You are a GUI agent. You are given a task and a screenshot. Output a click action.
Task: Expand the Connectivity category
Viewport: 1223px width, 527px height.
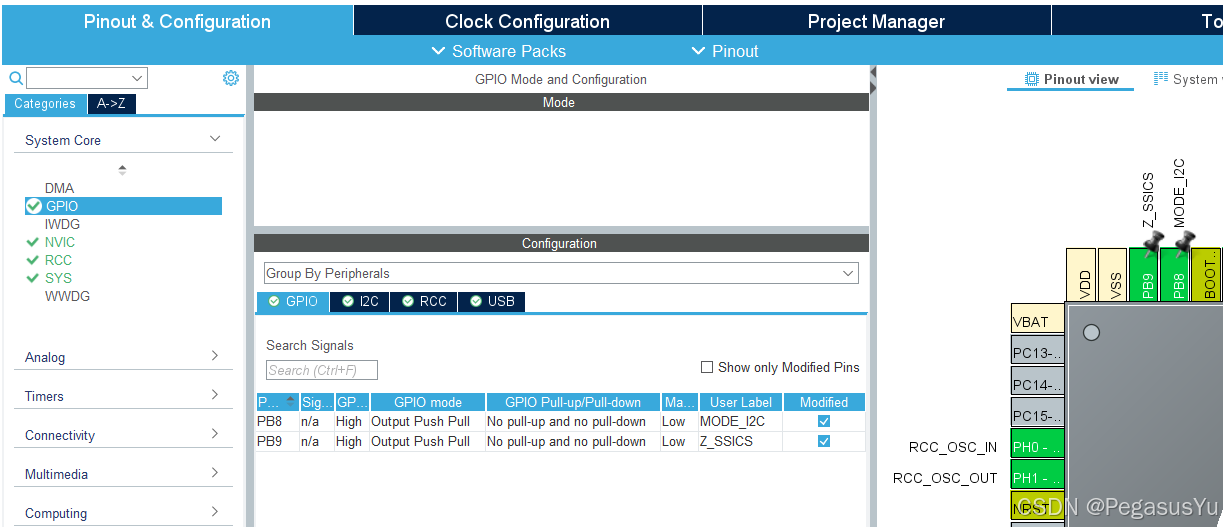214,434
